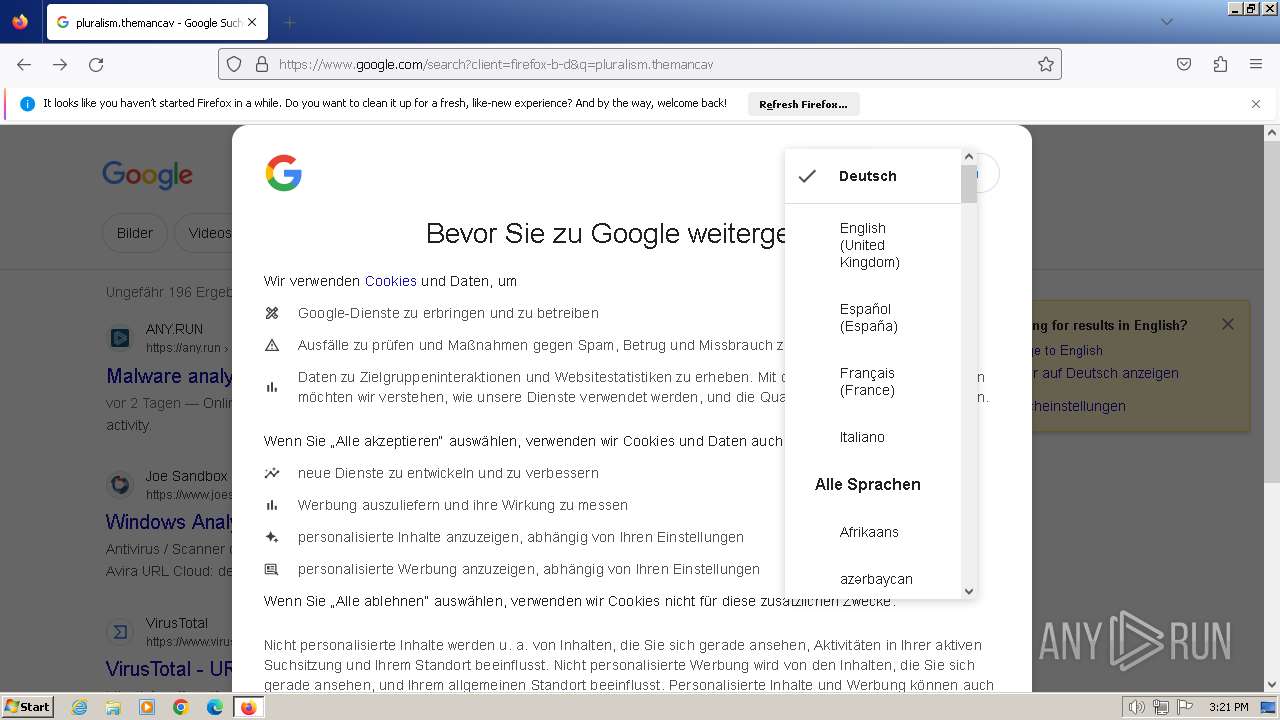Close the English results suggestion box
This screenshot has height=720, width=1280.
[x=1228, y=324]
